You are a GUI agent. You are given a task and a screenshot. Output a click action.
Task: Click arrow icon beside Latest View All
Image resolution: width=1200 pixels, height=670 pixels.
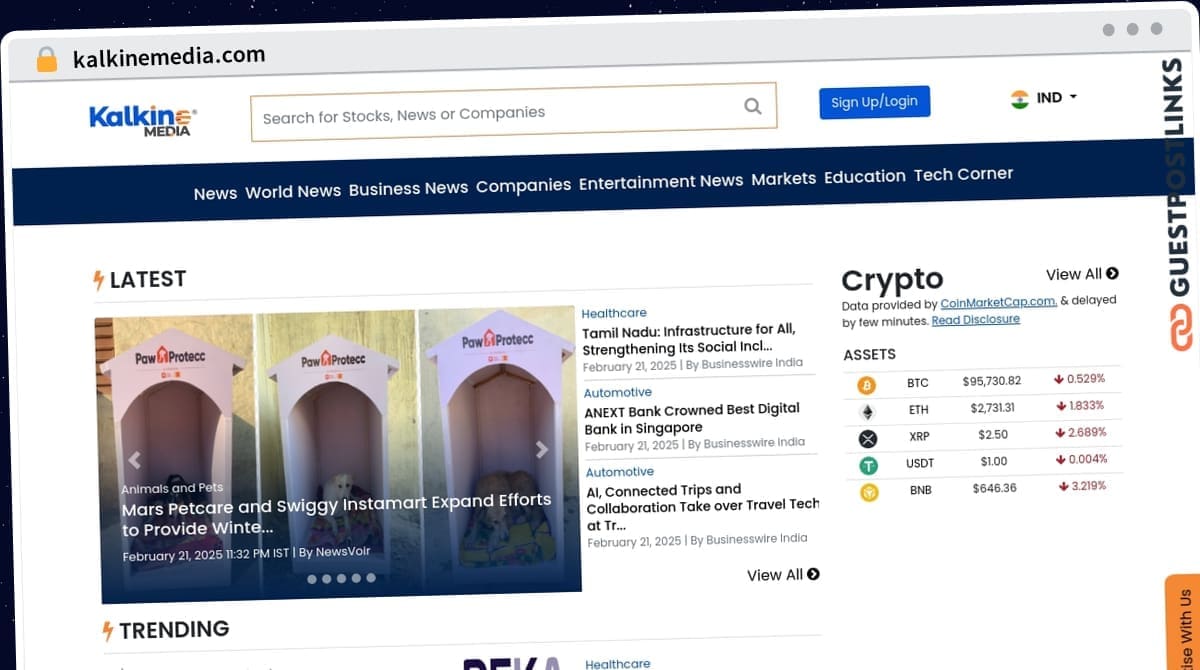813,574
